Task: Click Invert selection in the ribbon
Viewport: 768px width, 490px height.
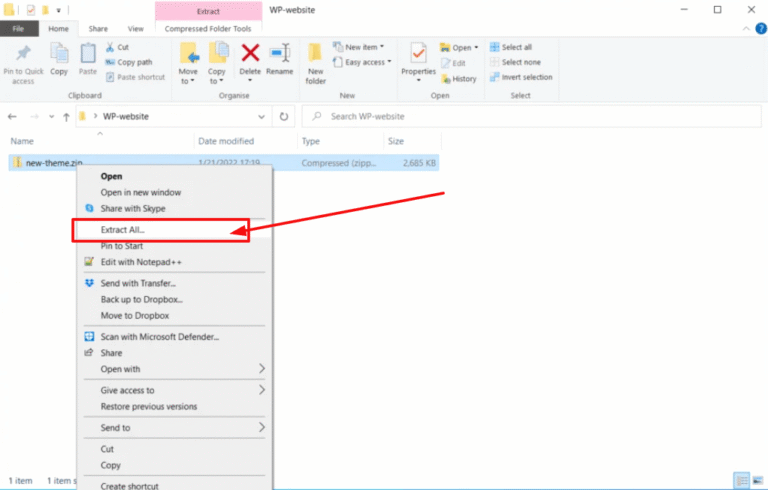Action: pos(525,77)
